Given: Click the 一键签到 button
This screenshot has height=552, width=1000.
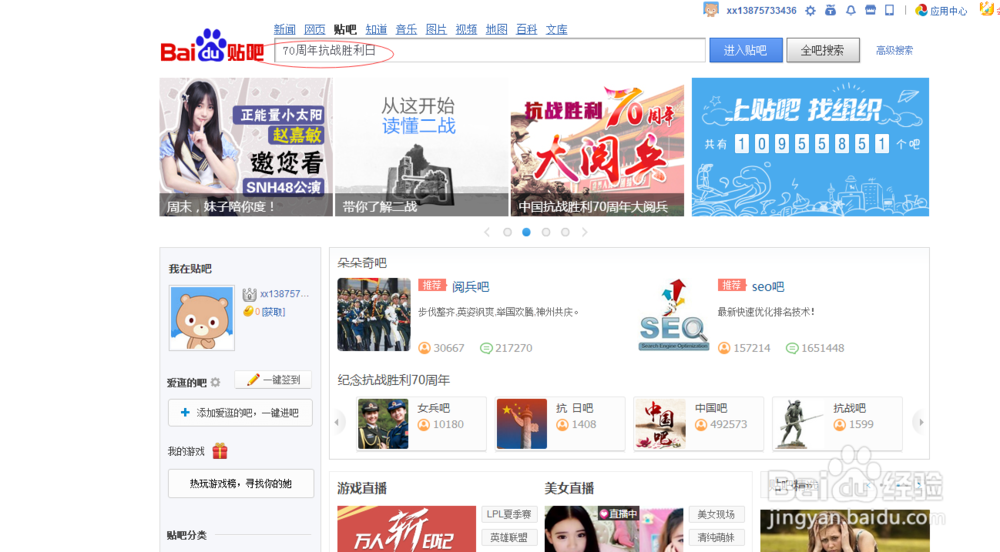Looking at the screenshot, I should [x=273, y=380].
